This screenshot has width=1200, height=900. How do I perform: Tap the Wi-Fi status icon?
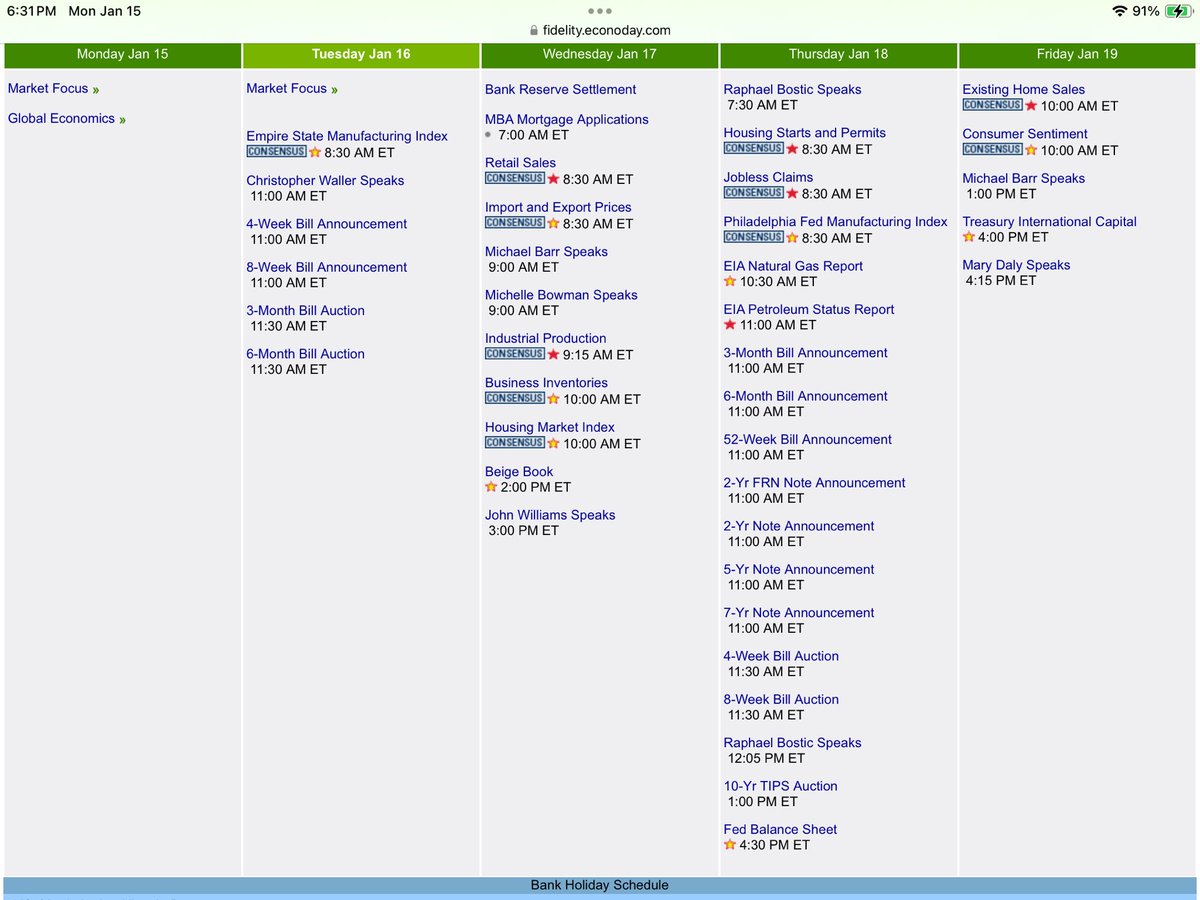click(x=1119, y=11)
